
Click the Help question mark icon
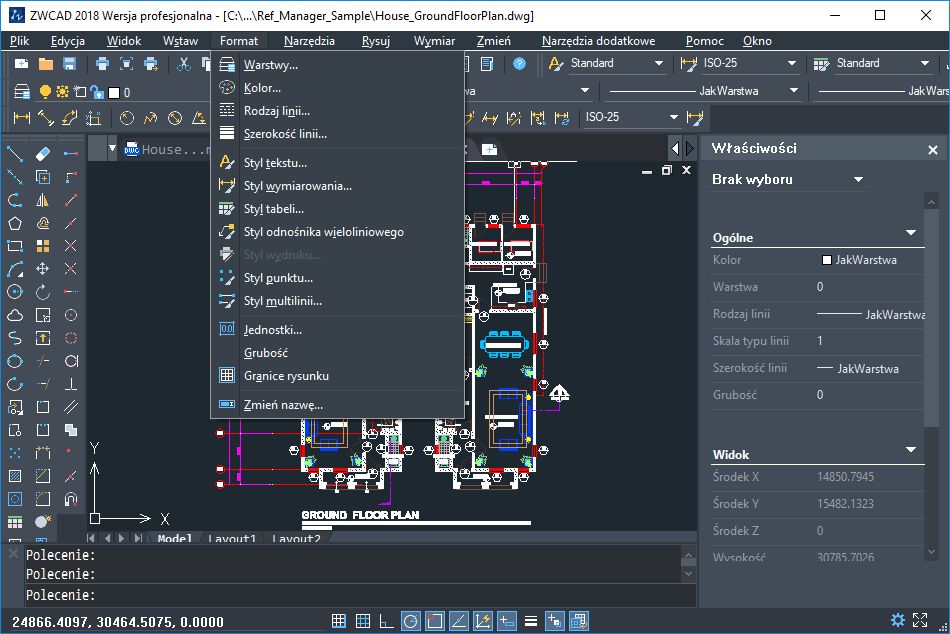click(x=519, y=64)
